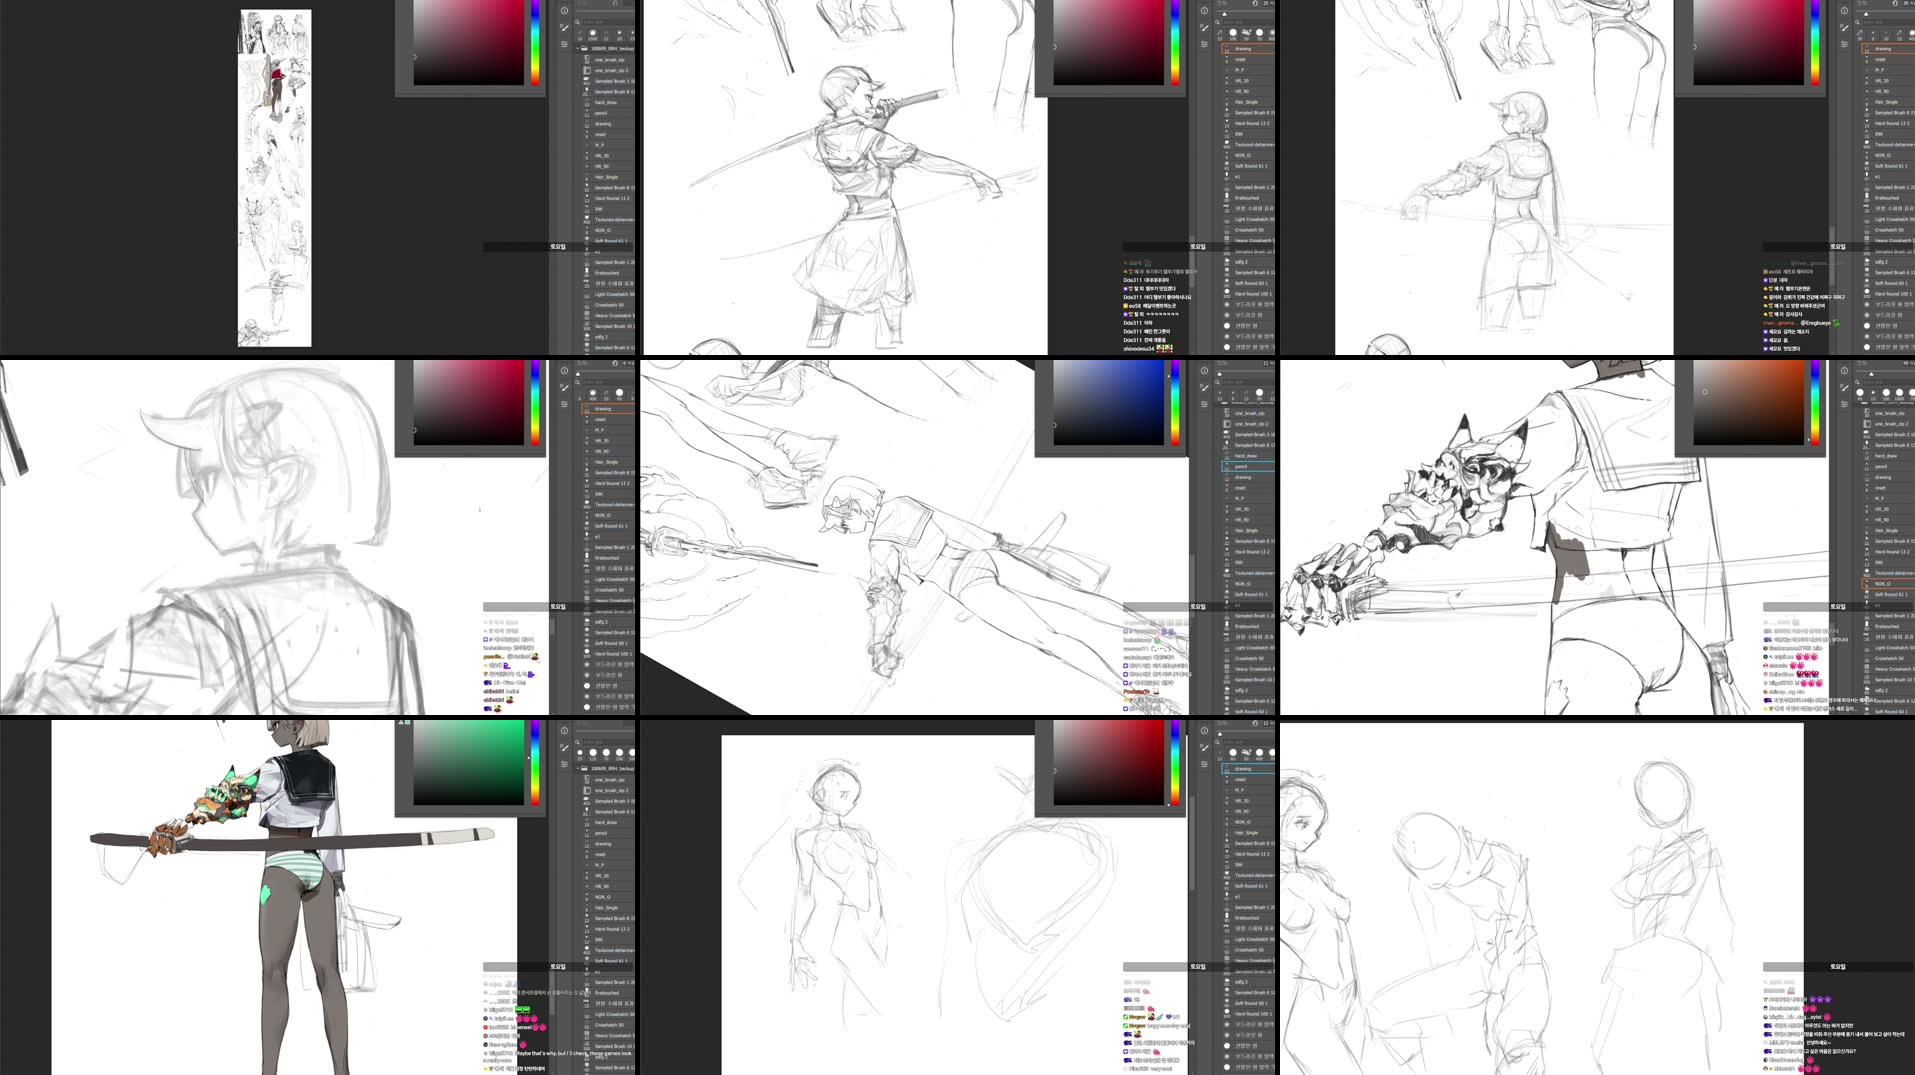Select the "hard_draw" brush preset
1915x1075 pixels.
604,101
